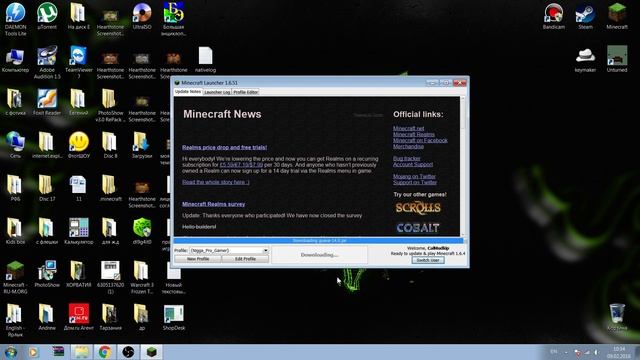Select DAEMON Tools Lite desktop icon
This screenshot has width=640, height=360.
point(16,19)
